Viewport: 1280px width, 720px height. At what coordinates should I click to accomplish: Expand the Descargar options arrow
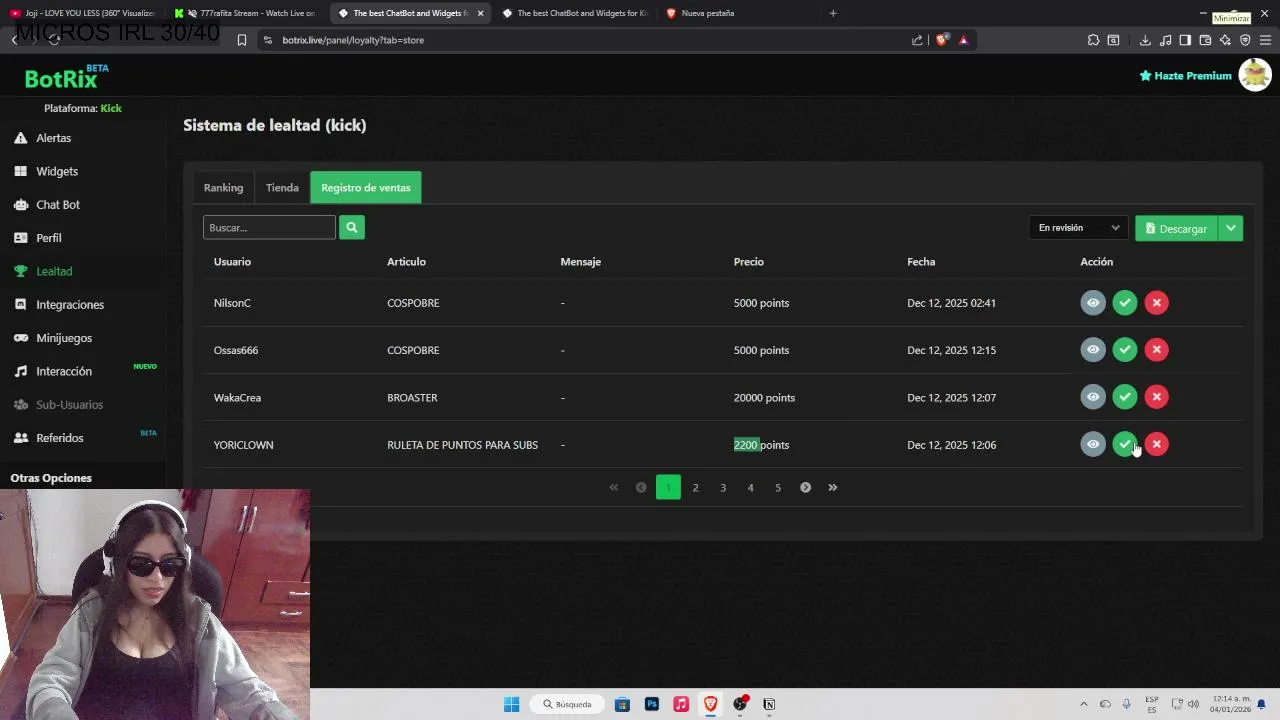(1231, 228)
